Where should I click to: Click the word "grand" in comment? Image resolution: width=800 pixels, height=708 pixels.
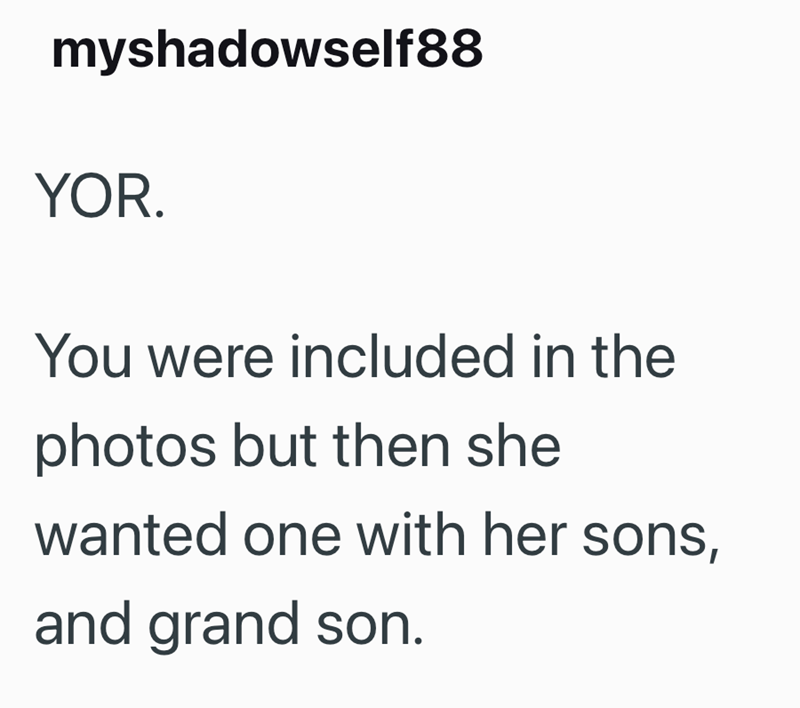pyautogui.click(x=223, y=627)
